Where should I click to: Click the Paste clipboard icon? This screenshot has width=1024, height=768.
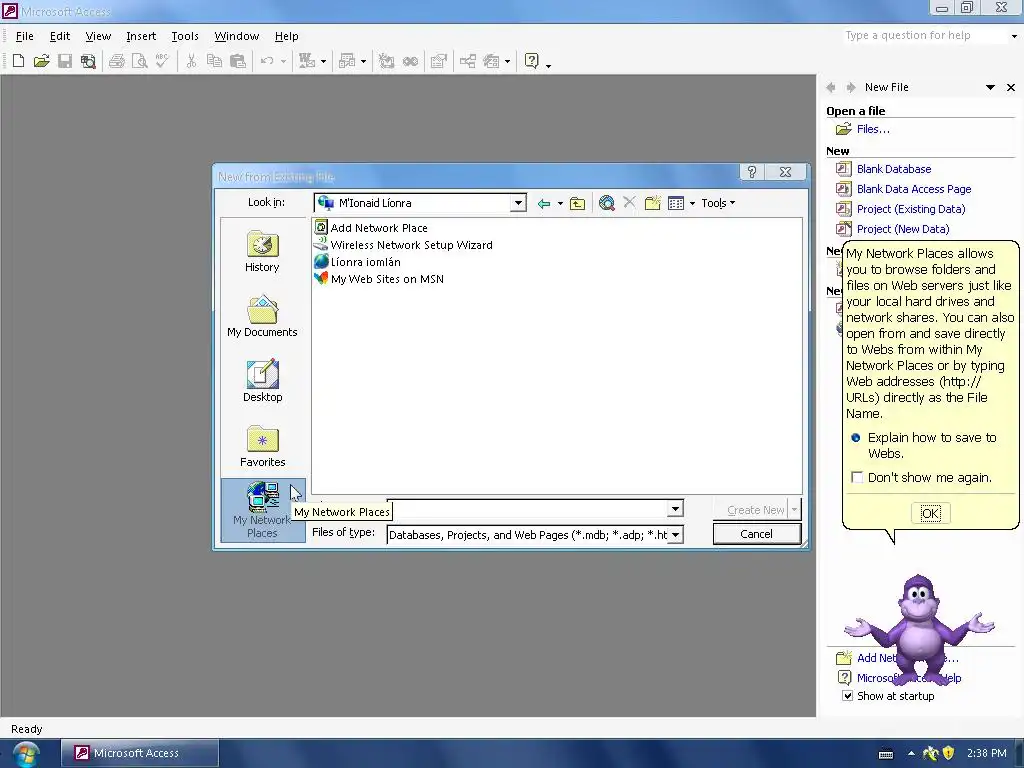tap(238, 61)
